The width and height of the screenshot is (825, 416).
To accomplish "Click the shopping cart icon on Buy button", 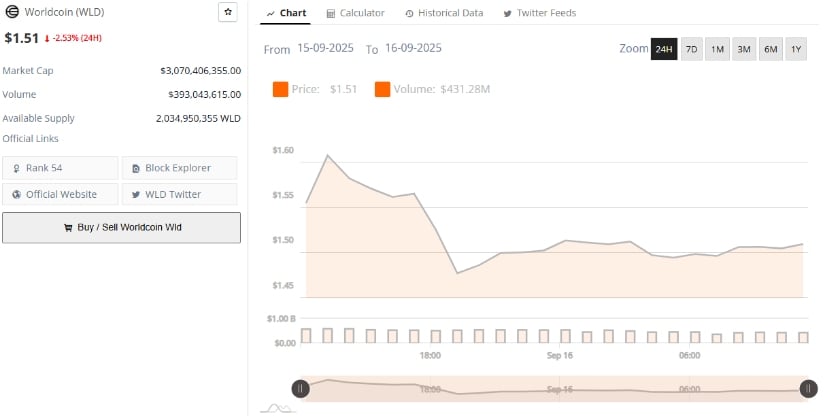I will coord(68,228).
